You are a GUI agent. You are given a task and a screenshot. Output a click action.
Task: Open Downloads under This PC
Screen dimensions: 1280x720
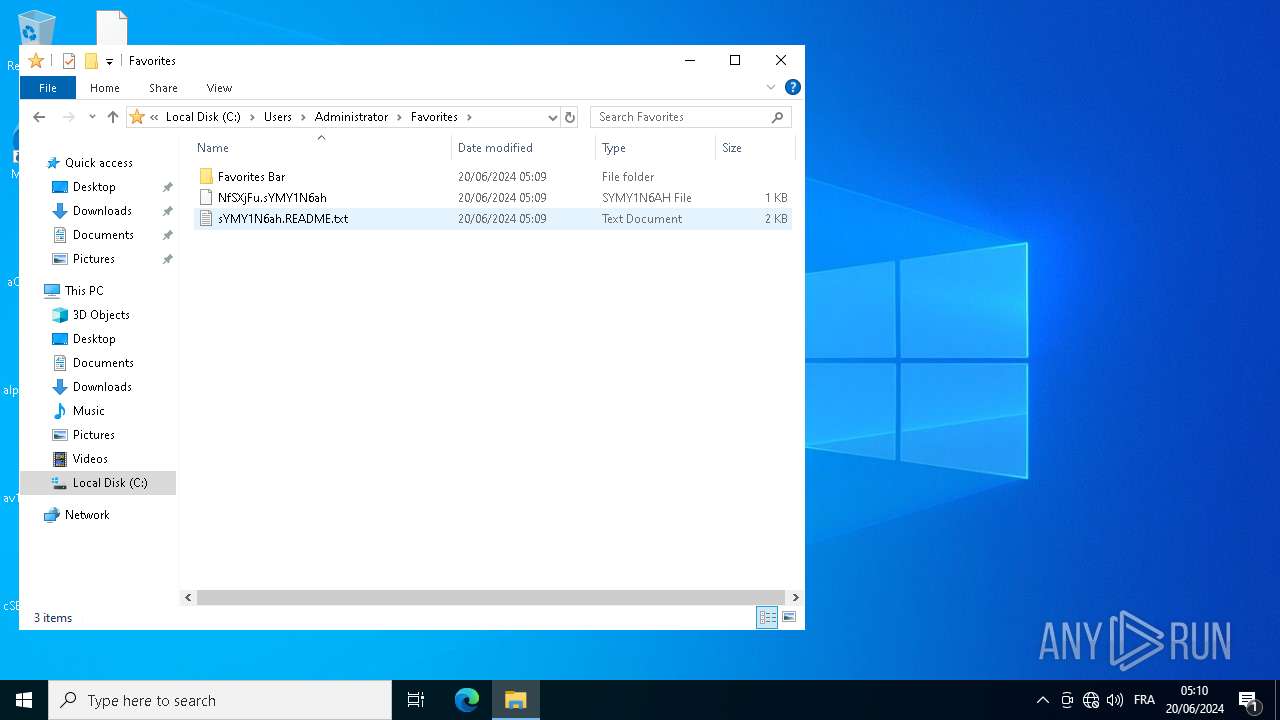coord(102,387)
